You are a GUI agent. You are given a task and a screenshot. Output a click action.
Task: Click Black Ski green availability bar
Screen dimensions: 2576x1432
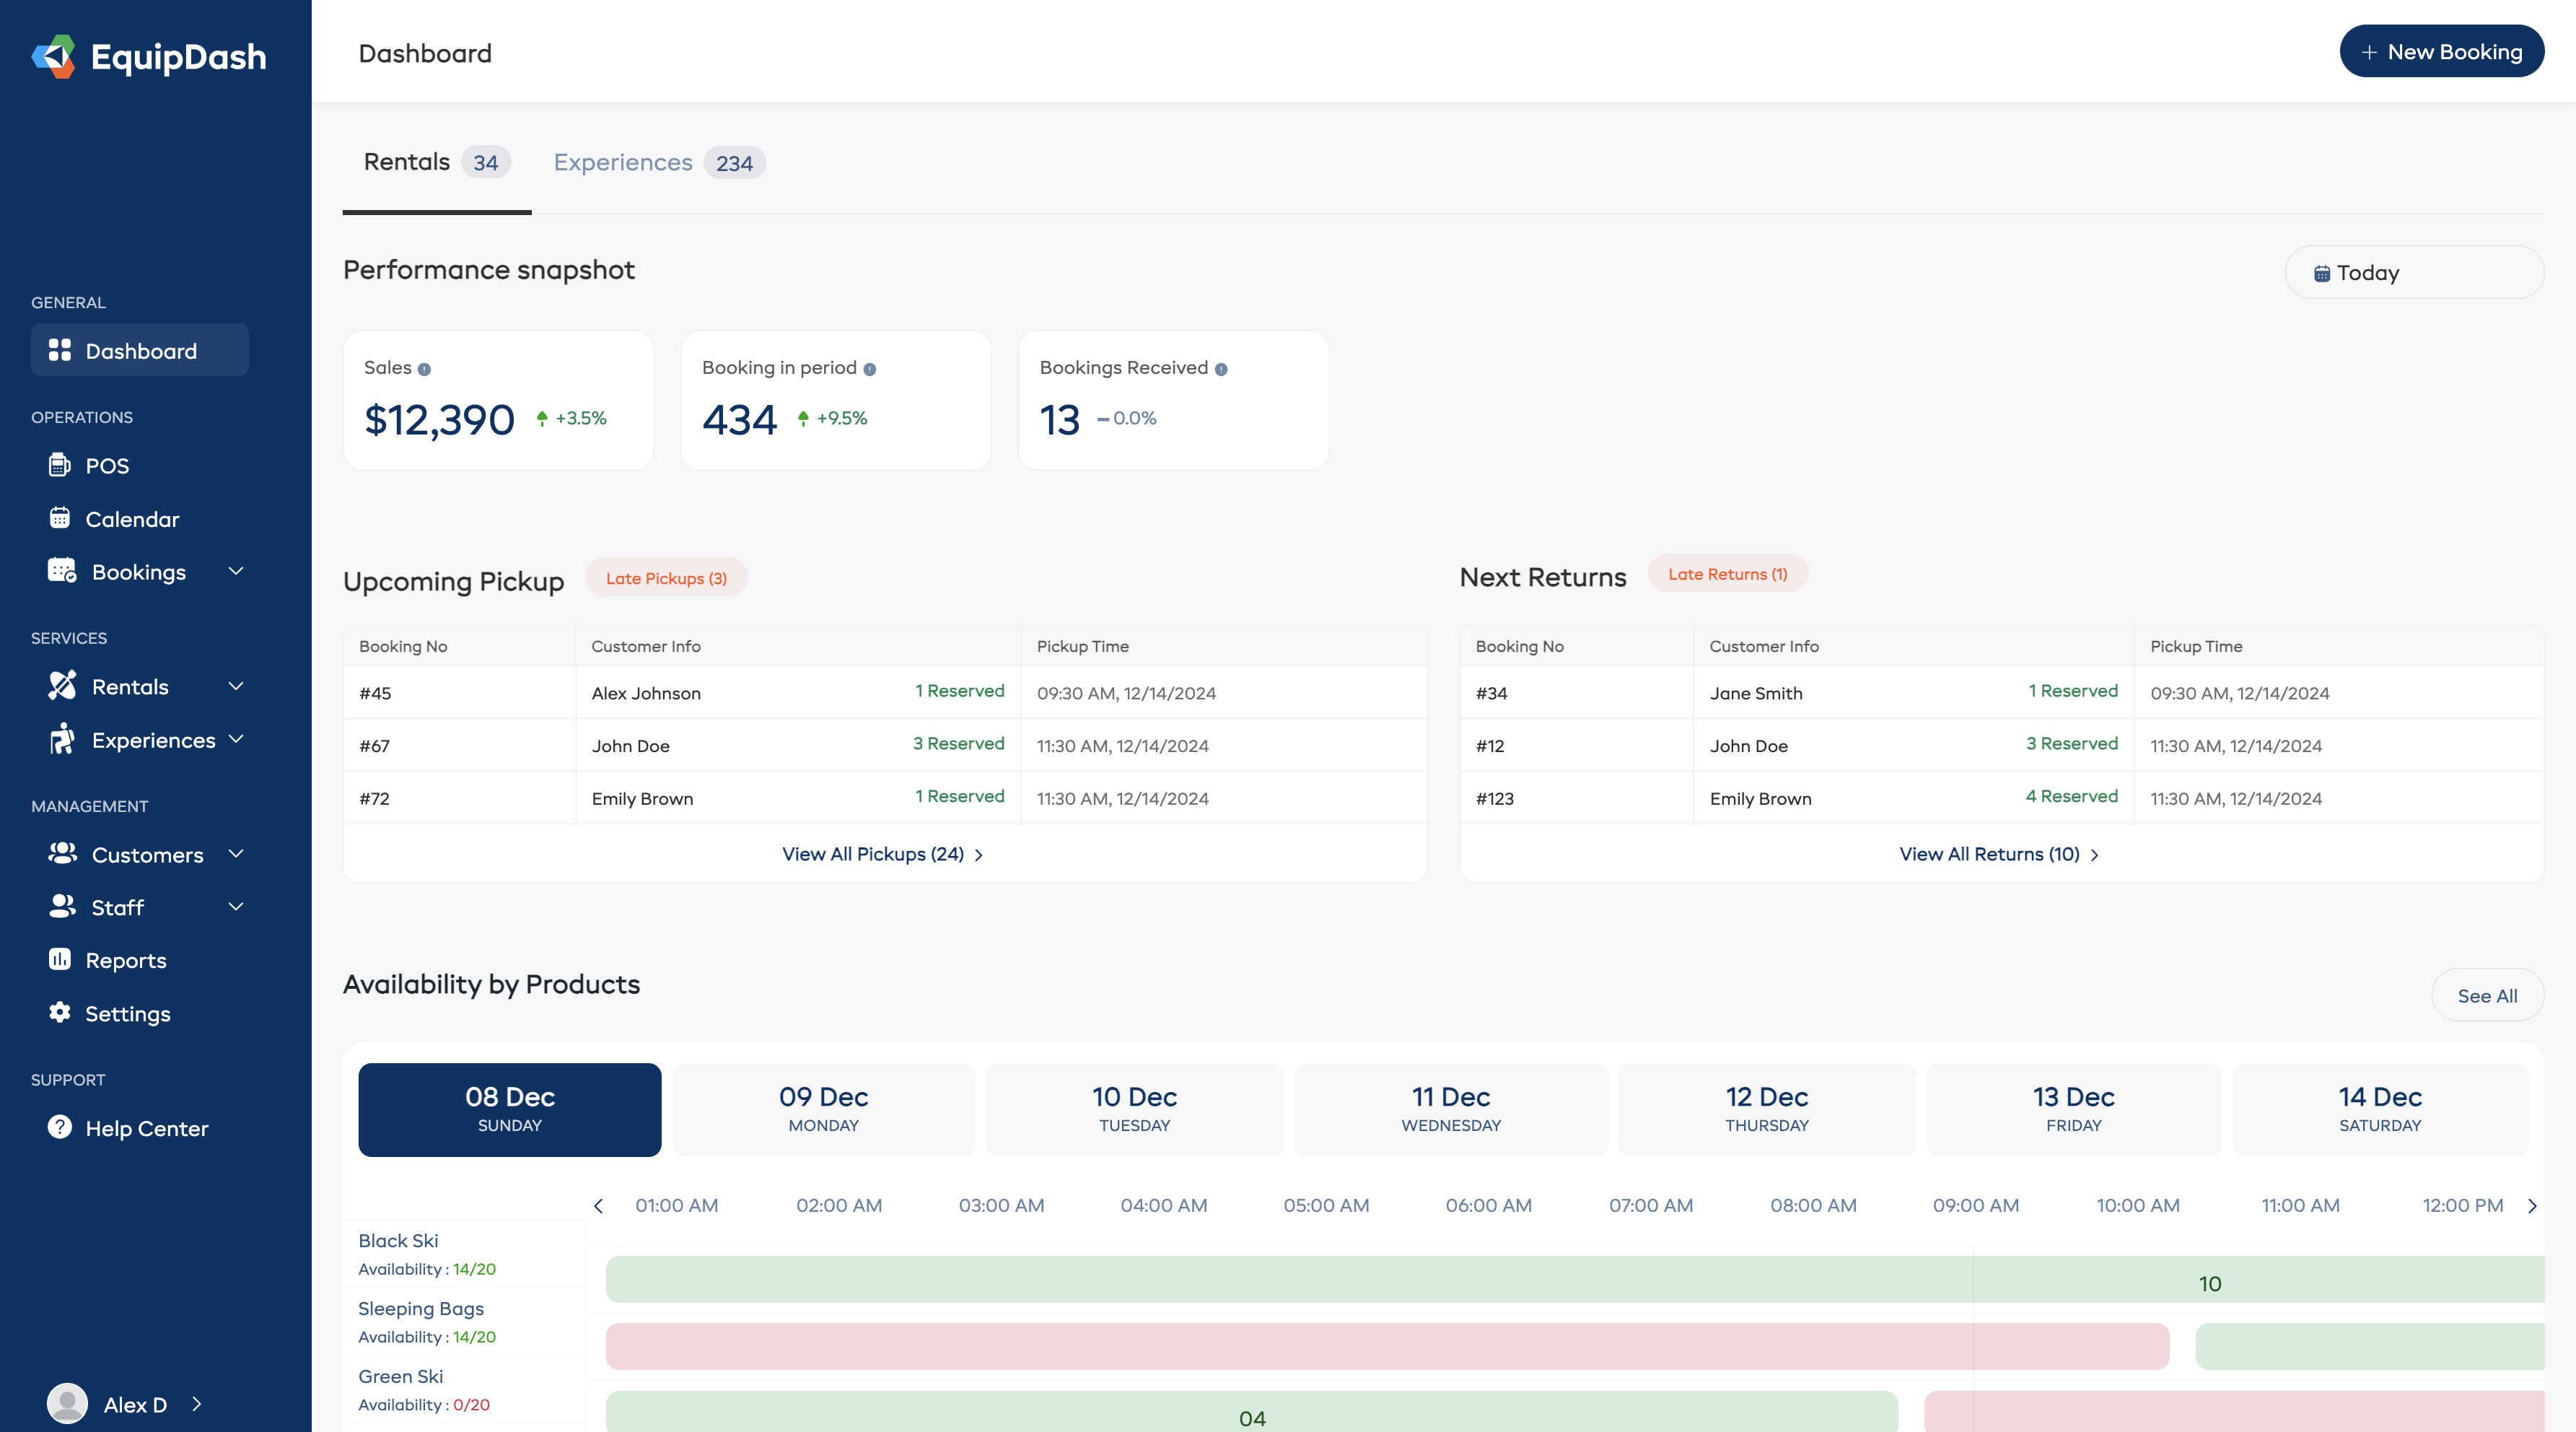(1575, 1279)
